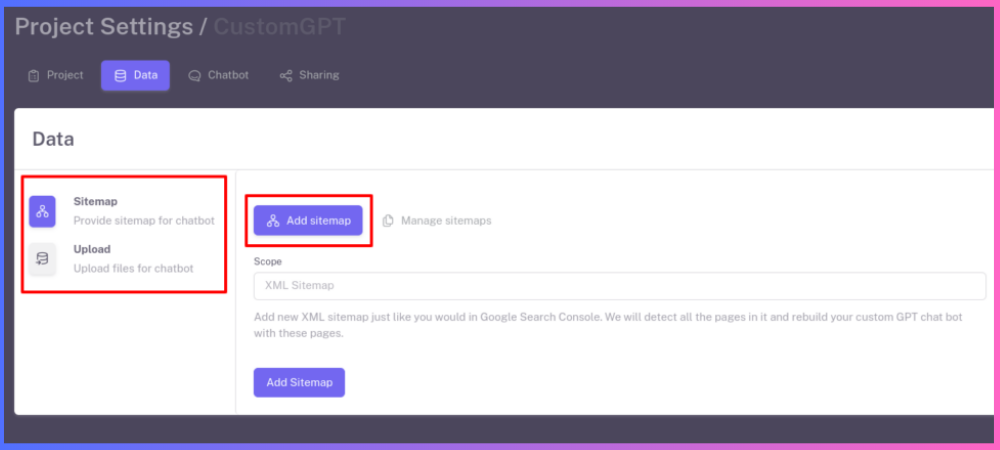Click the speech bubble icon on the Chatbot tab
1000x450 pixels.
point(195,76)
